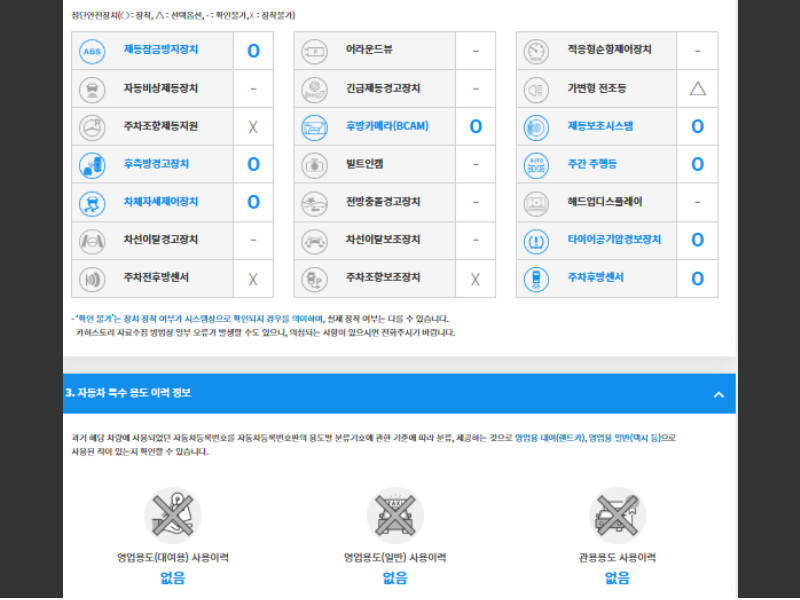Click the 빌트인캠 label
Screen dimensions: 800x600
click(364, 164)
